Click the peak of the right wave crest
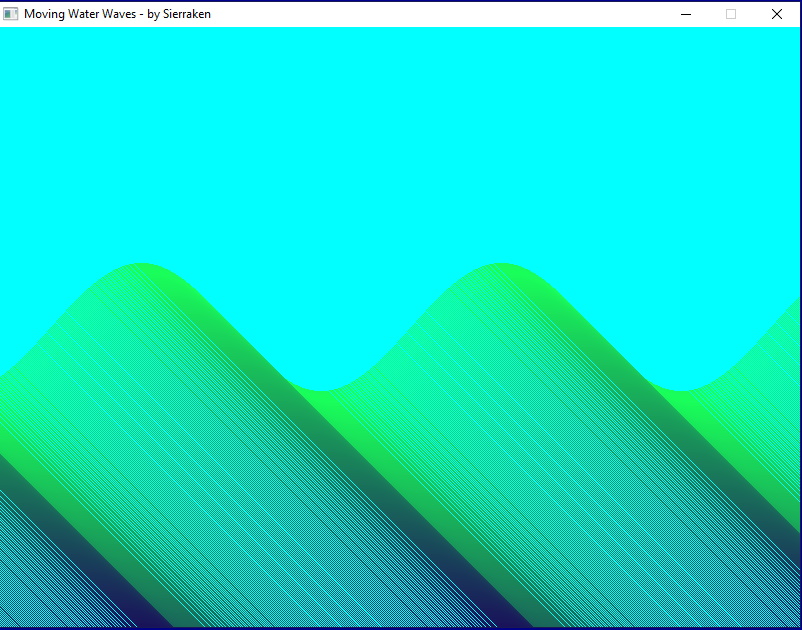 (x=500, y=266)
